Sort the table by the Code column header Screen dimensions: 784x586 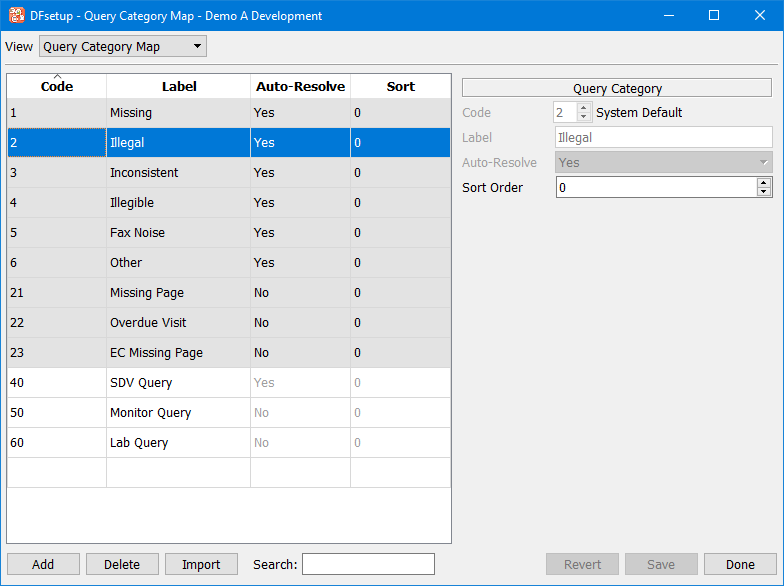click(x=57, y=87)
